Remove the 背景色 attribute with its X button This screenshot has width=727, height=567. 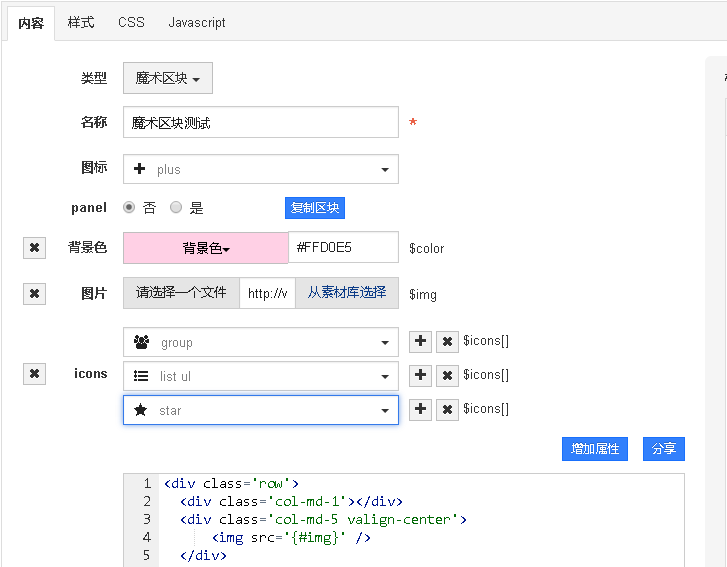click(x=34, y=248)
